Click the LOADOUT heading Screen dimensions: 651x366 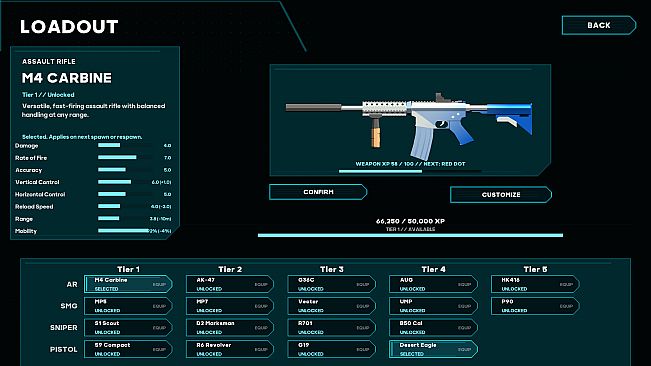click(x=69, y=27)
